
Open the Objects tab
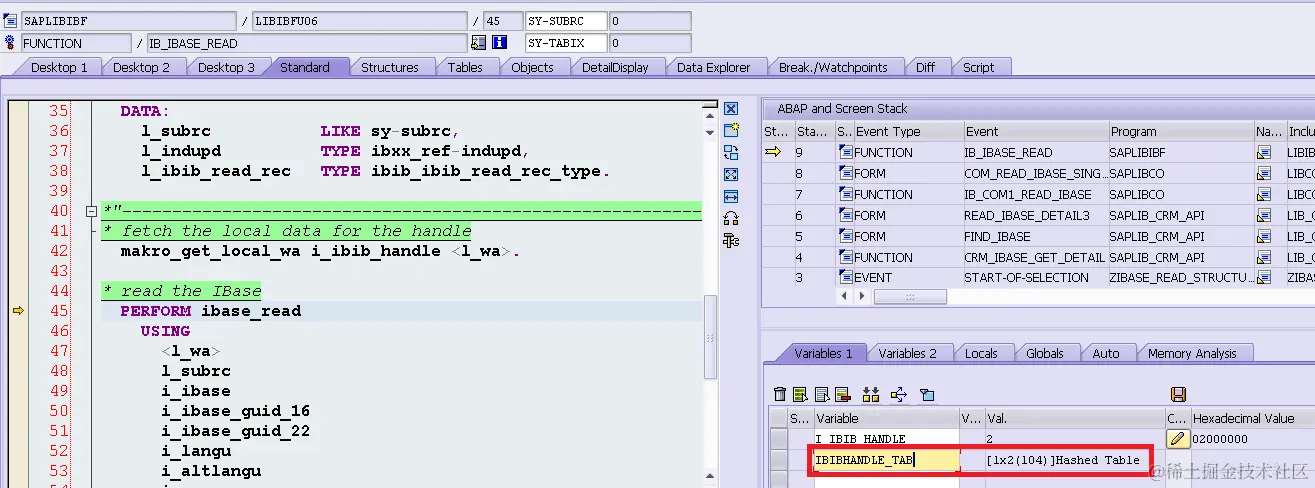(x=532, y=67)
